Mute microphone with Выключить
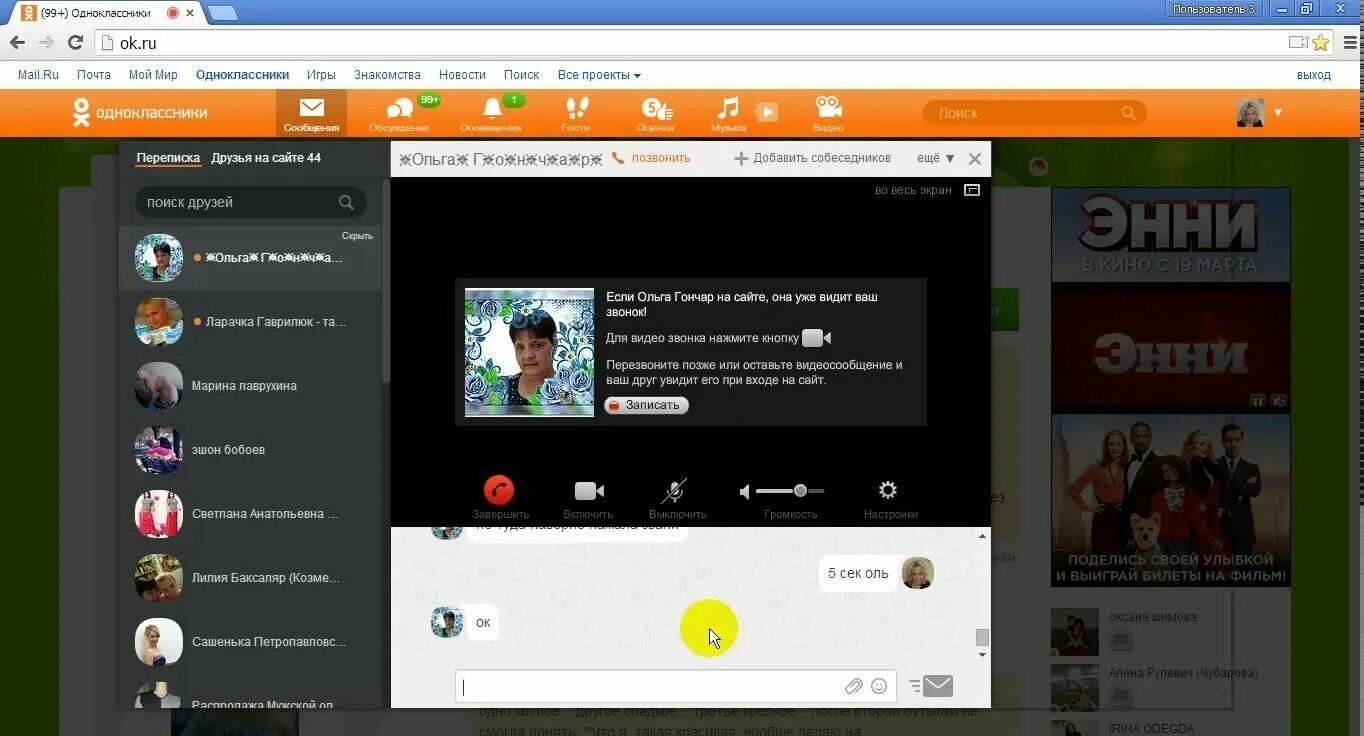Screen dimensions: 1364x736 [x=674, y=491]
